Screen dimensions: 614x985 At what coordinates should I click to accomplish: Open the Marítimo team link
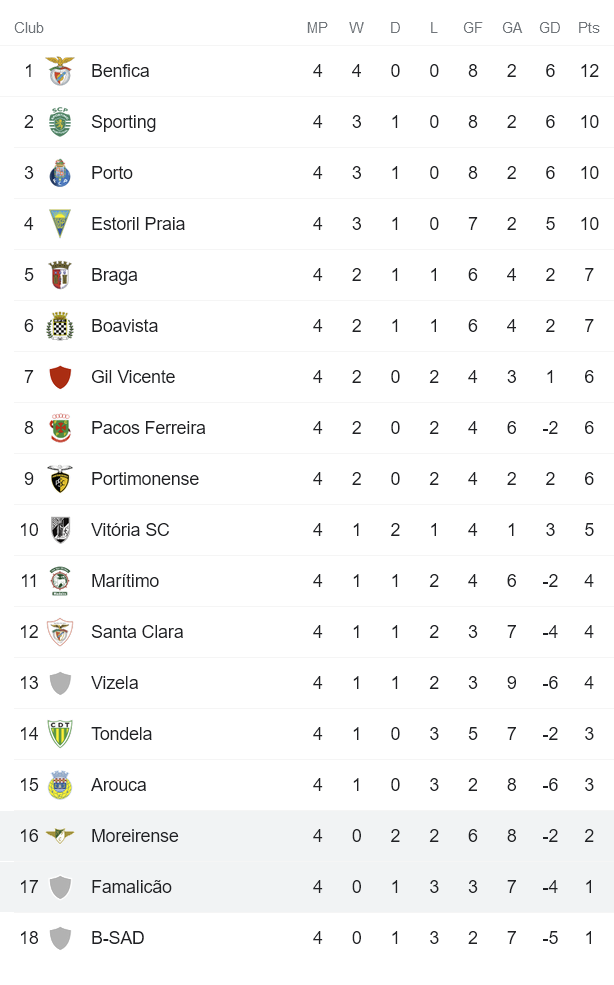point(125,581)
